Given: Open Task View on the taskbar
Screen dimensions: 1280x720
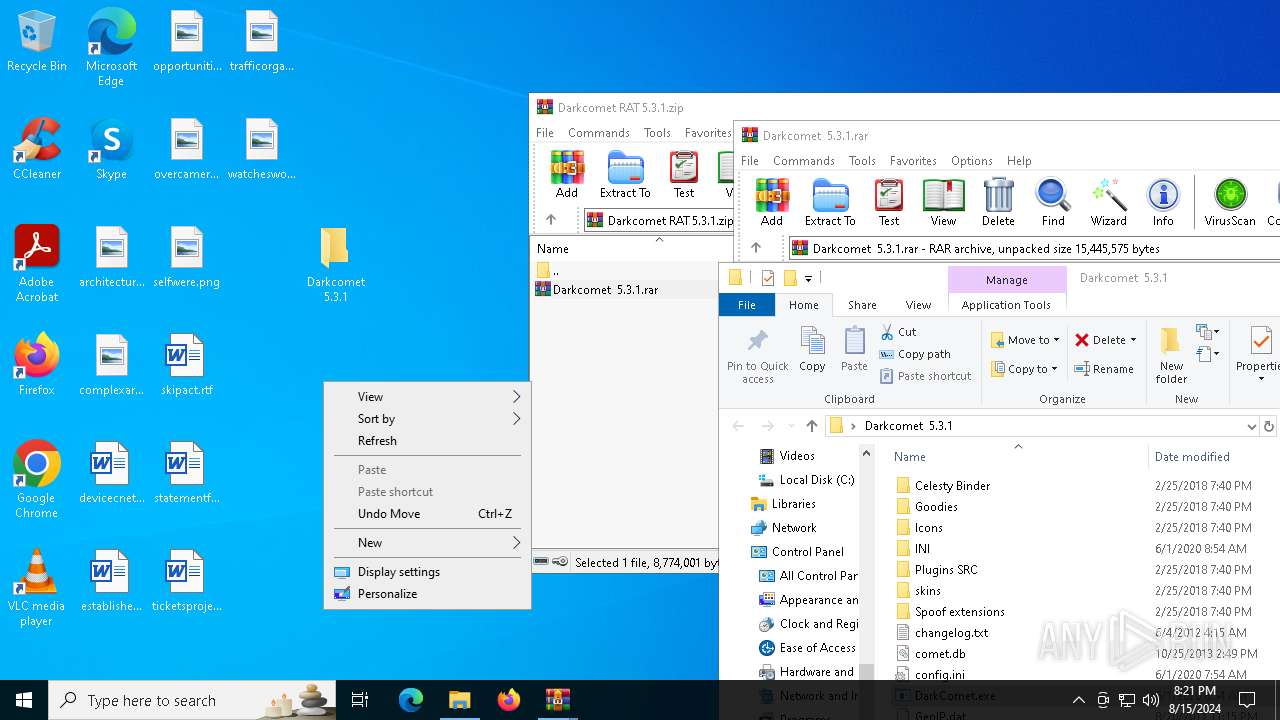Looking at the screenshot, I should (360, 700).
